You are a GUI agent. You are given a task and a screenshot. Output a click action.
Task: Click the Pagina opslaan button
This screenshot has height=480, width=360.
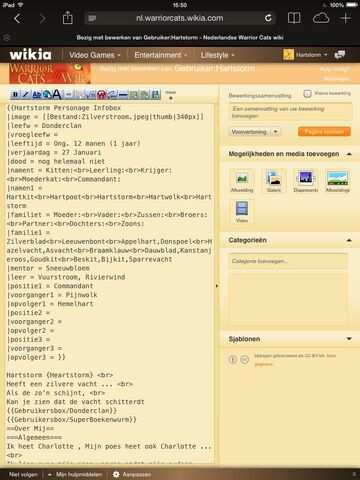324,132
